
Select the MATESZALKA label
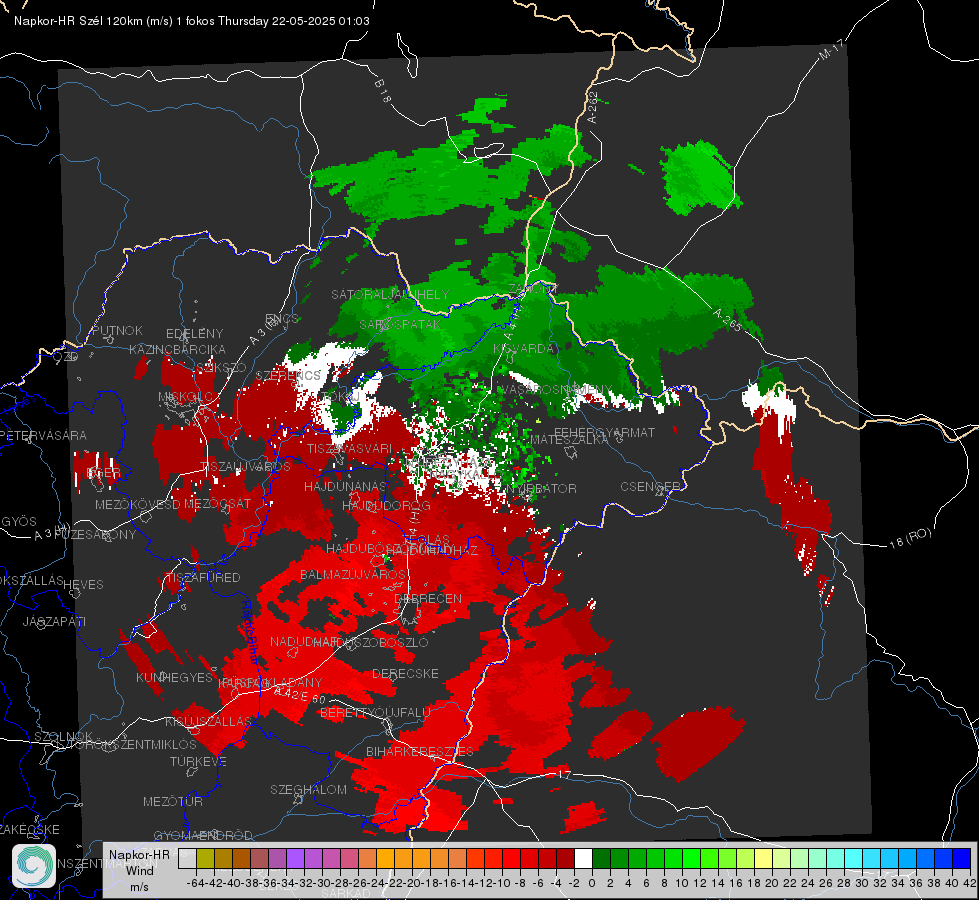(x=569, y=440)
